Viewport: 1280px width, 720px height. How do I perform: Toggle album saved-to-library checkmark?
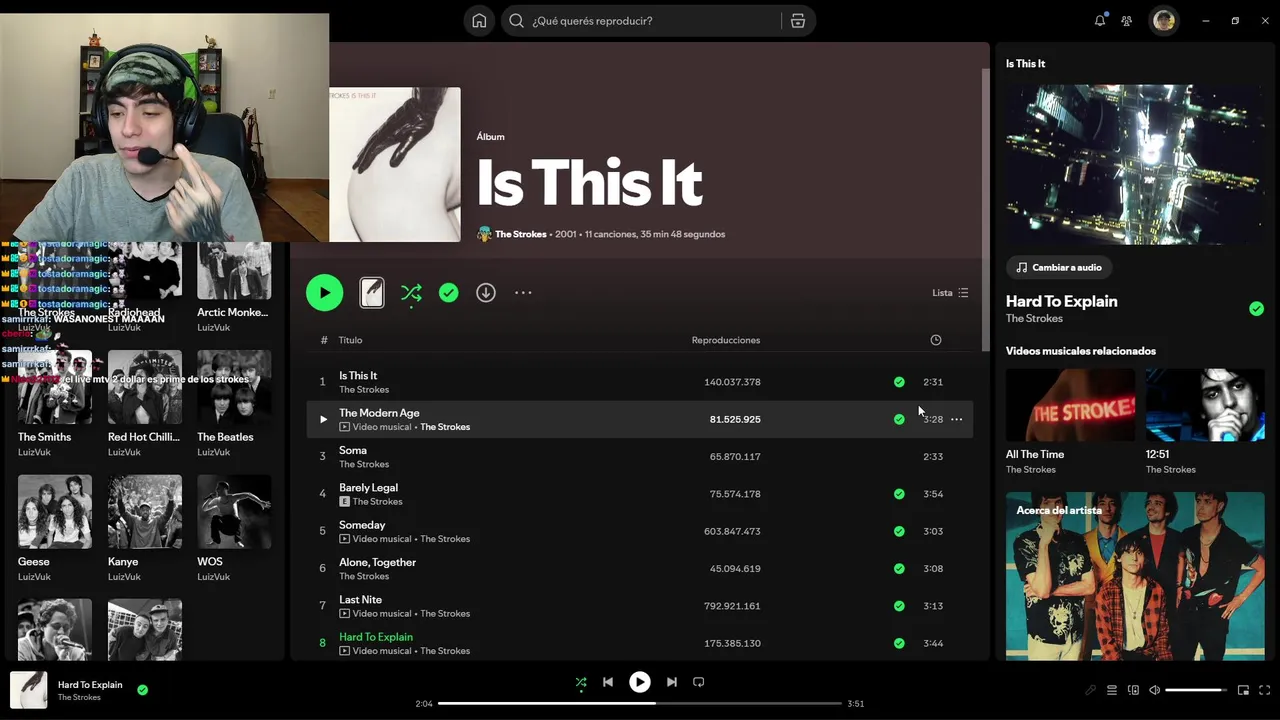click(449, 293)
